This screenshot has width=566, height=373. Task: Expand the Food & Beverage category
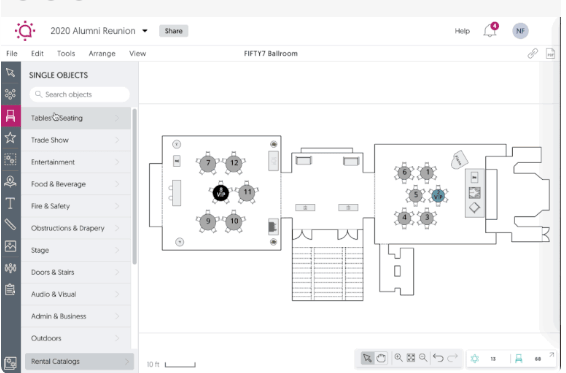(76, 184)
